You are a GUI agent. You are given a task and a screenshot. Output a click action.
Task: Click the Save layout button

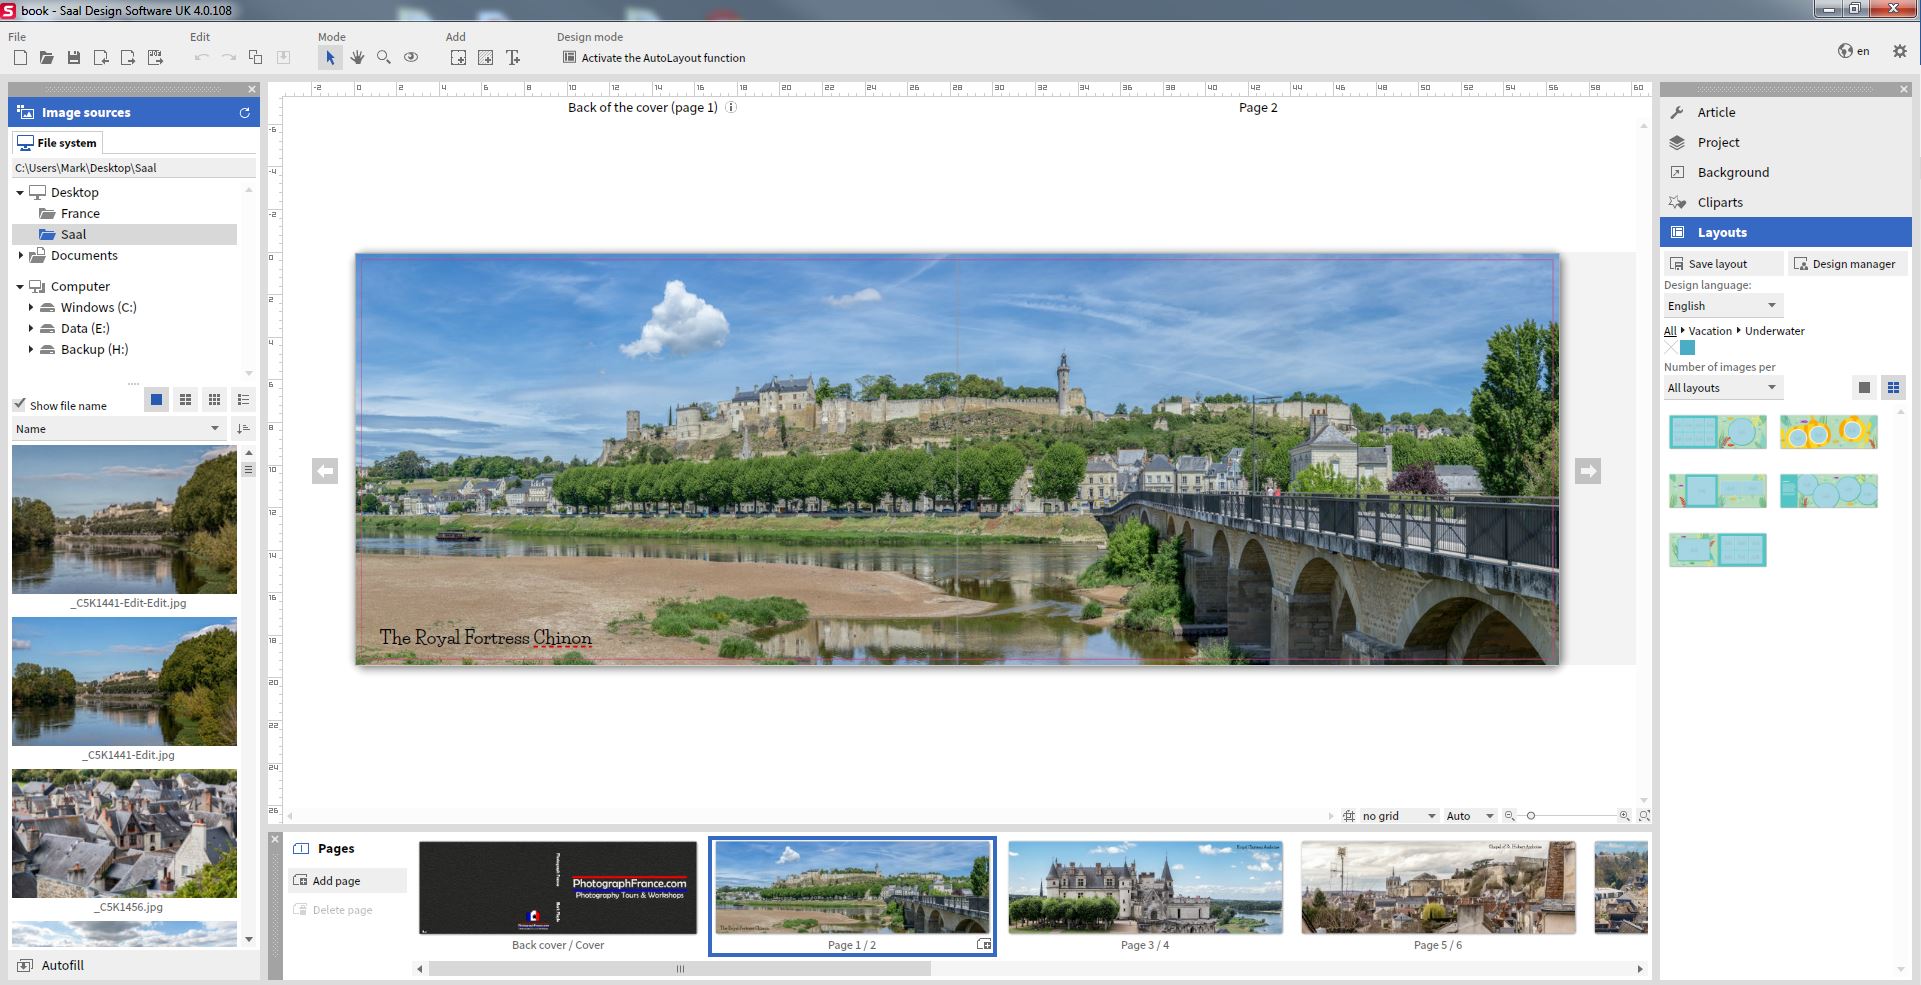tap(1724, 264)
